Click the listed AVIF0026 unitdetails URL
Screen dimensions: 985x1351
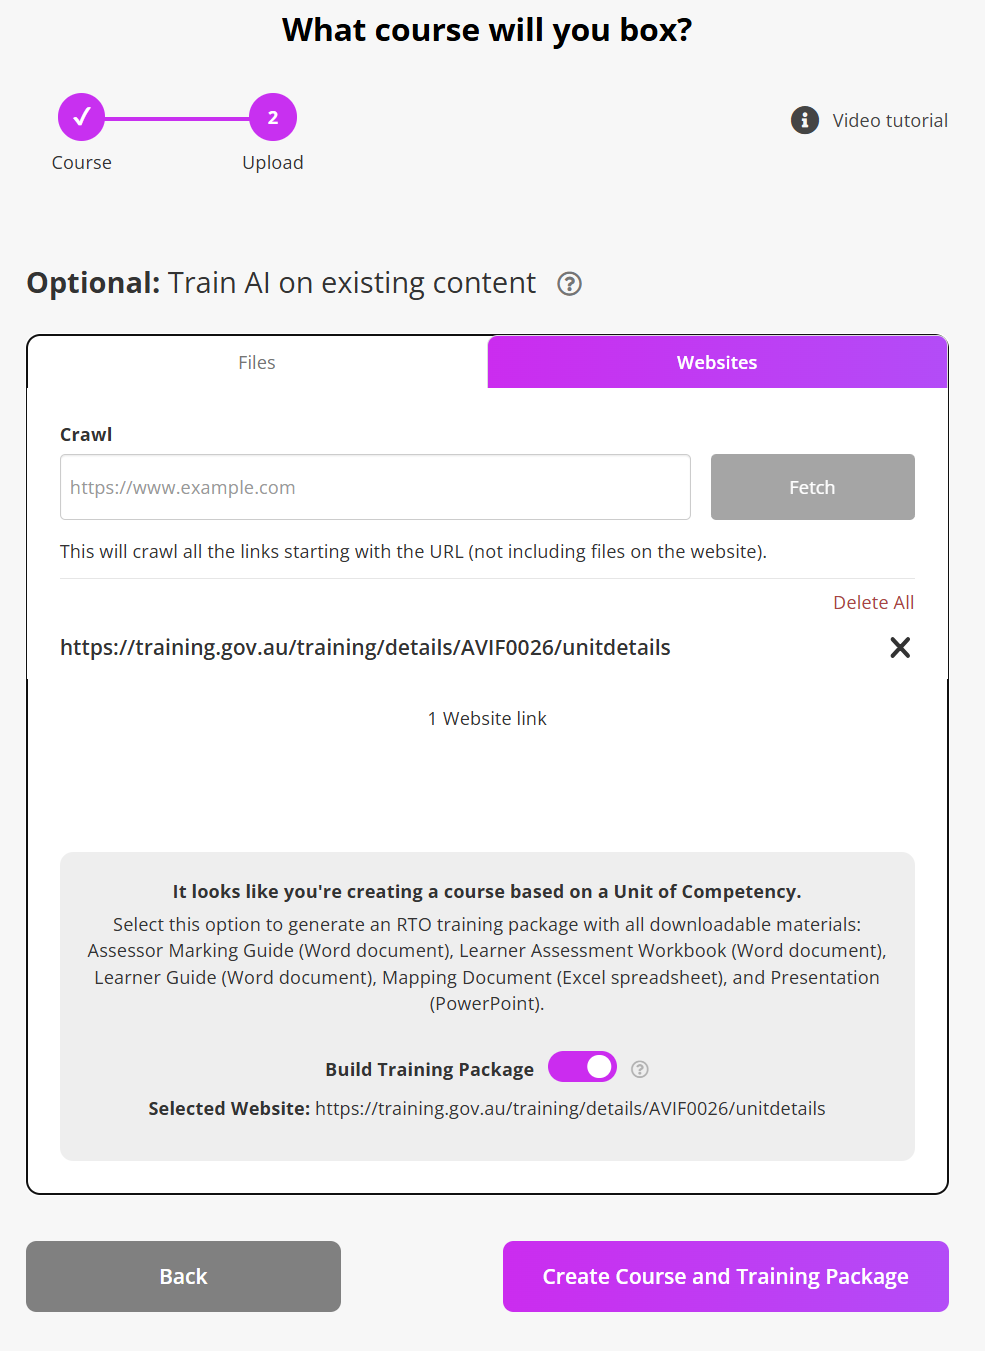click(365, 648)
